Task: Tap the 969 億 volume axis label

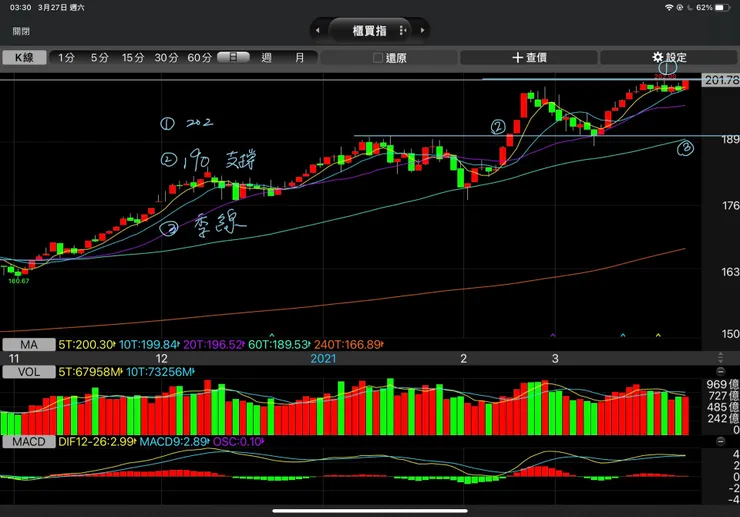Action: [x=723, y=384]
